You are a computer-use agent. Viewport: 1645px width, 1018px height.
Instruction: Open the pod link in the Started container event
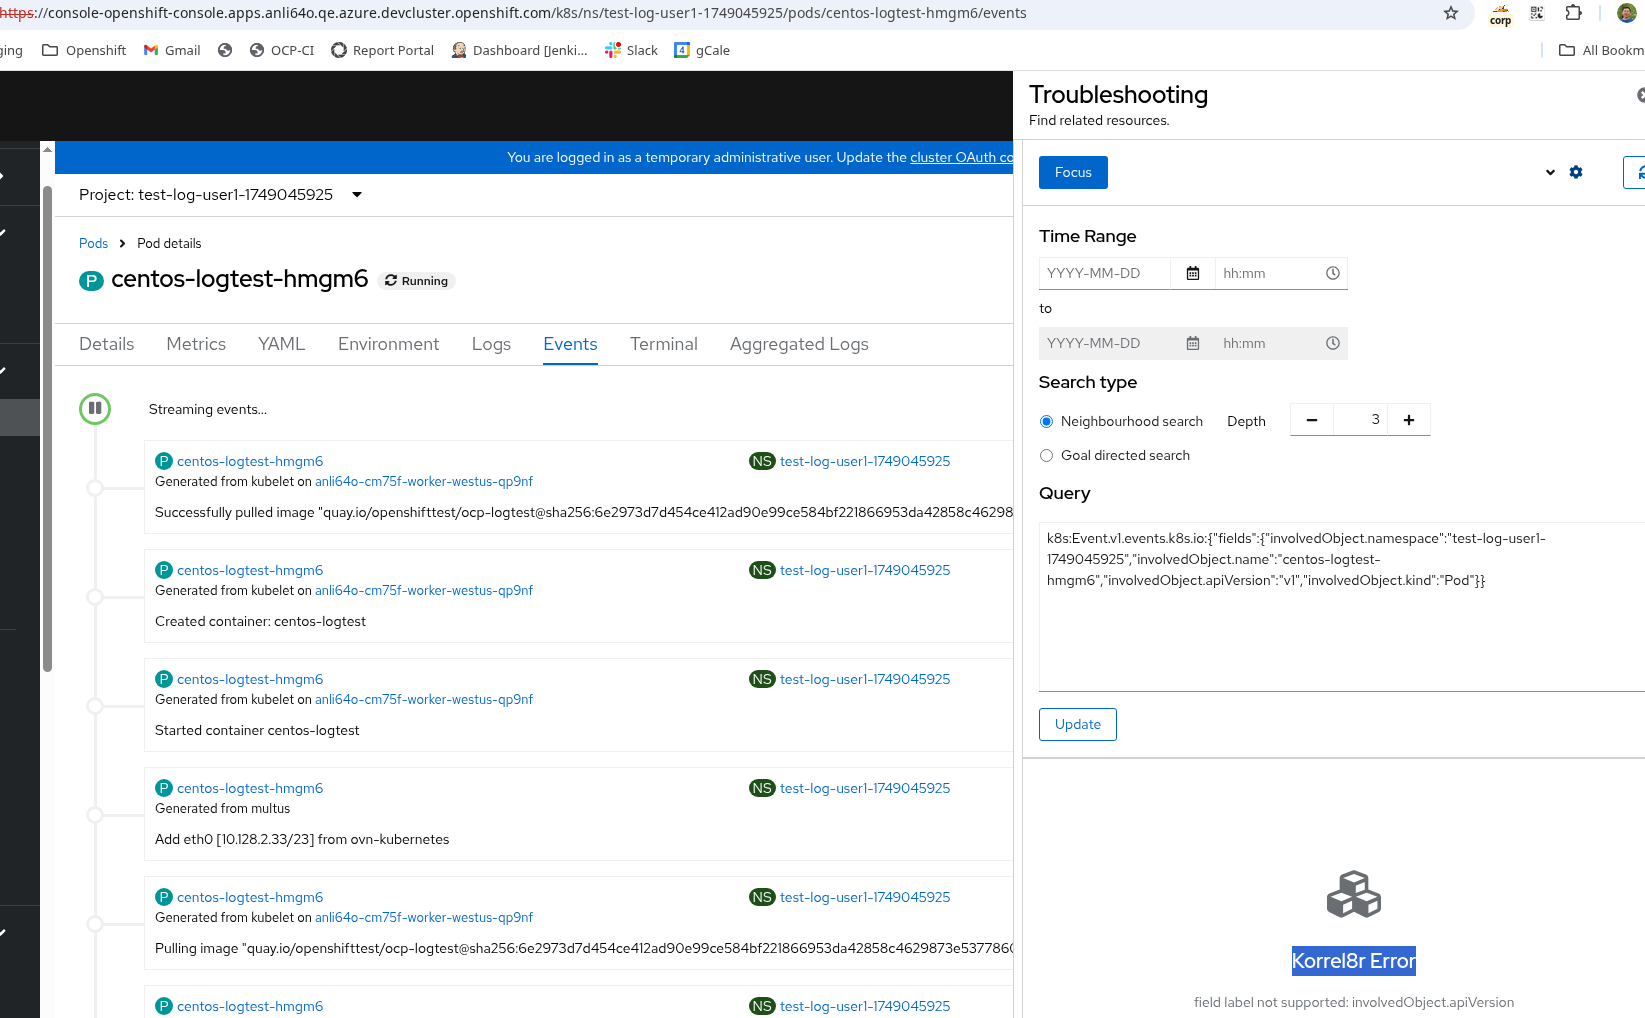(x=250, y=679)
